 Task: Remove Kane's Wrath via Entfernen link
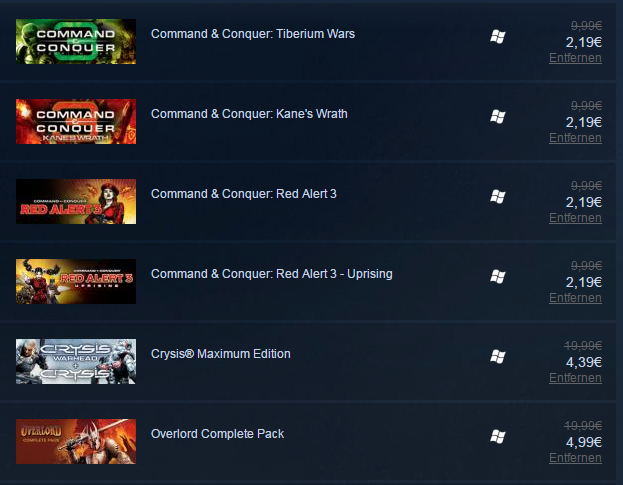pyautogui.click(x=575, y=138)
